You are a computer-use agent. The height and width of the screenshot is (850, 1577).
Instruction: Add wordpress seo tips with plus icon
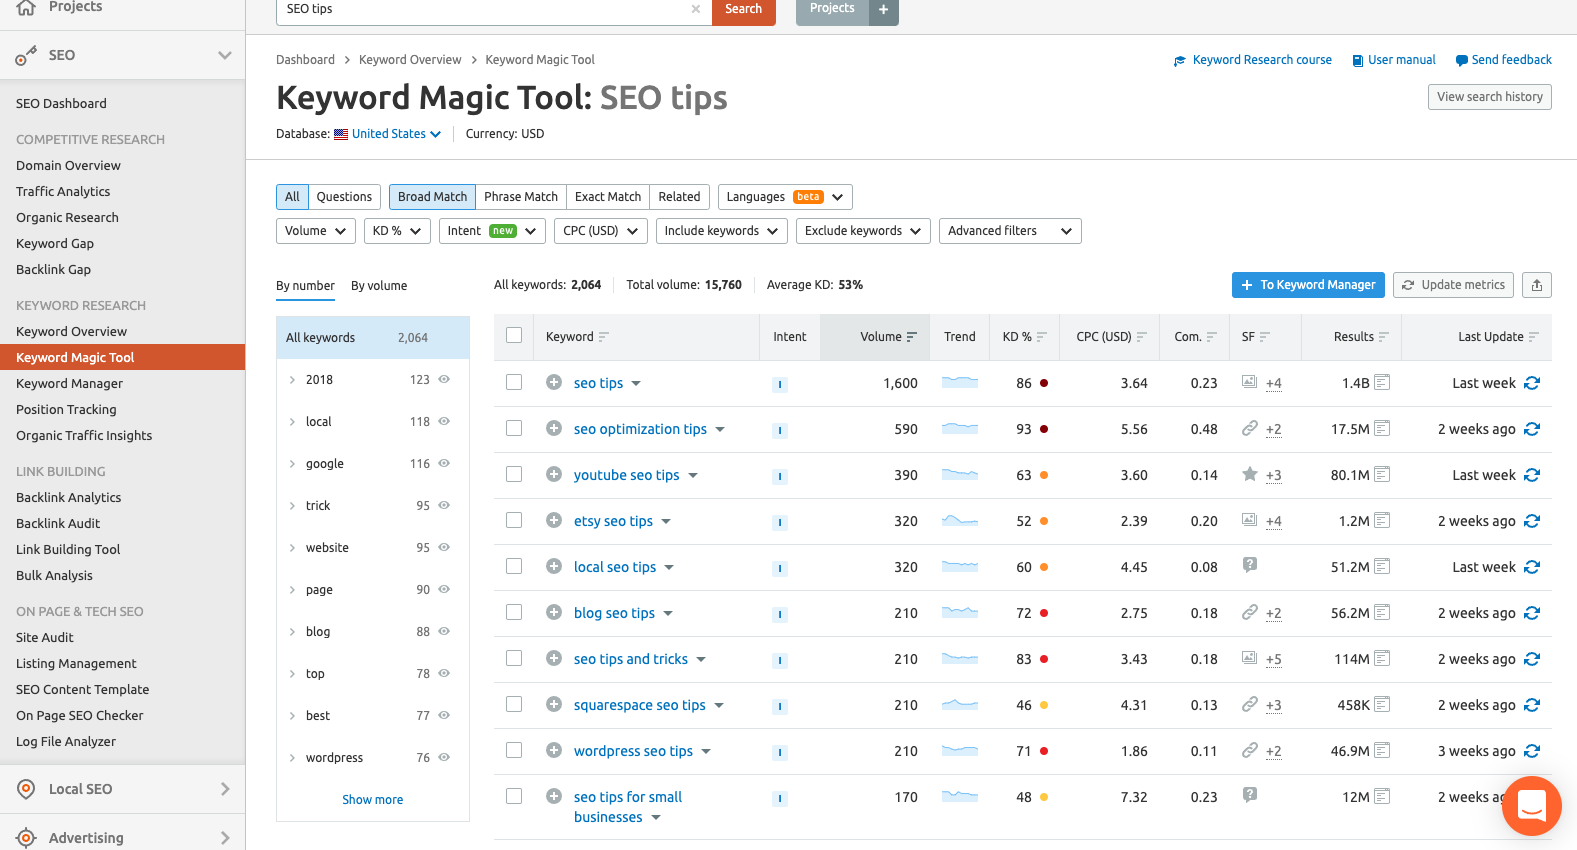click(x=554, y=750)
